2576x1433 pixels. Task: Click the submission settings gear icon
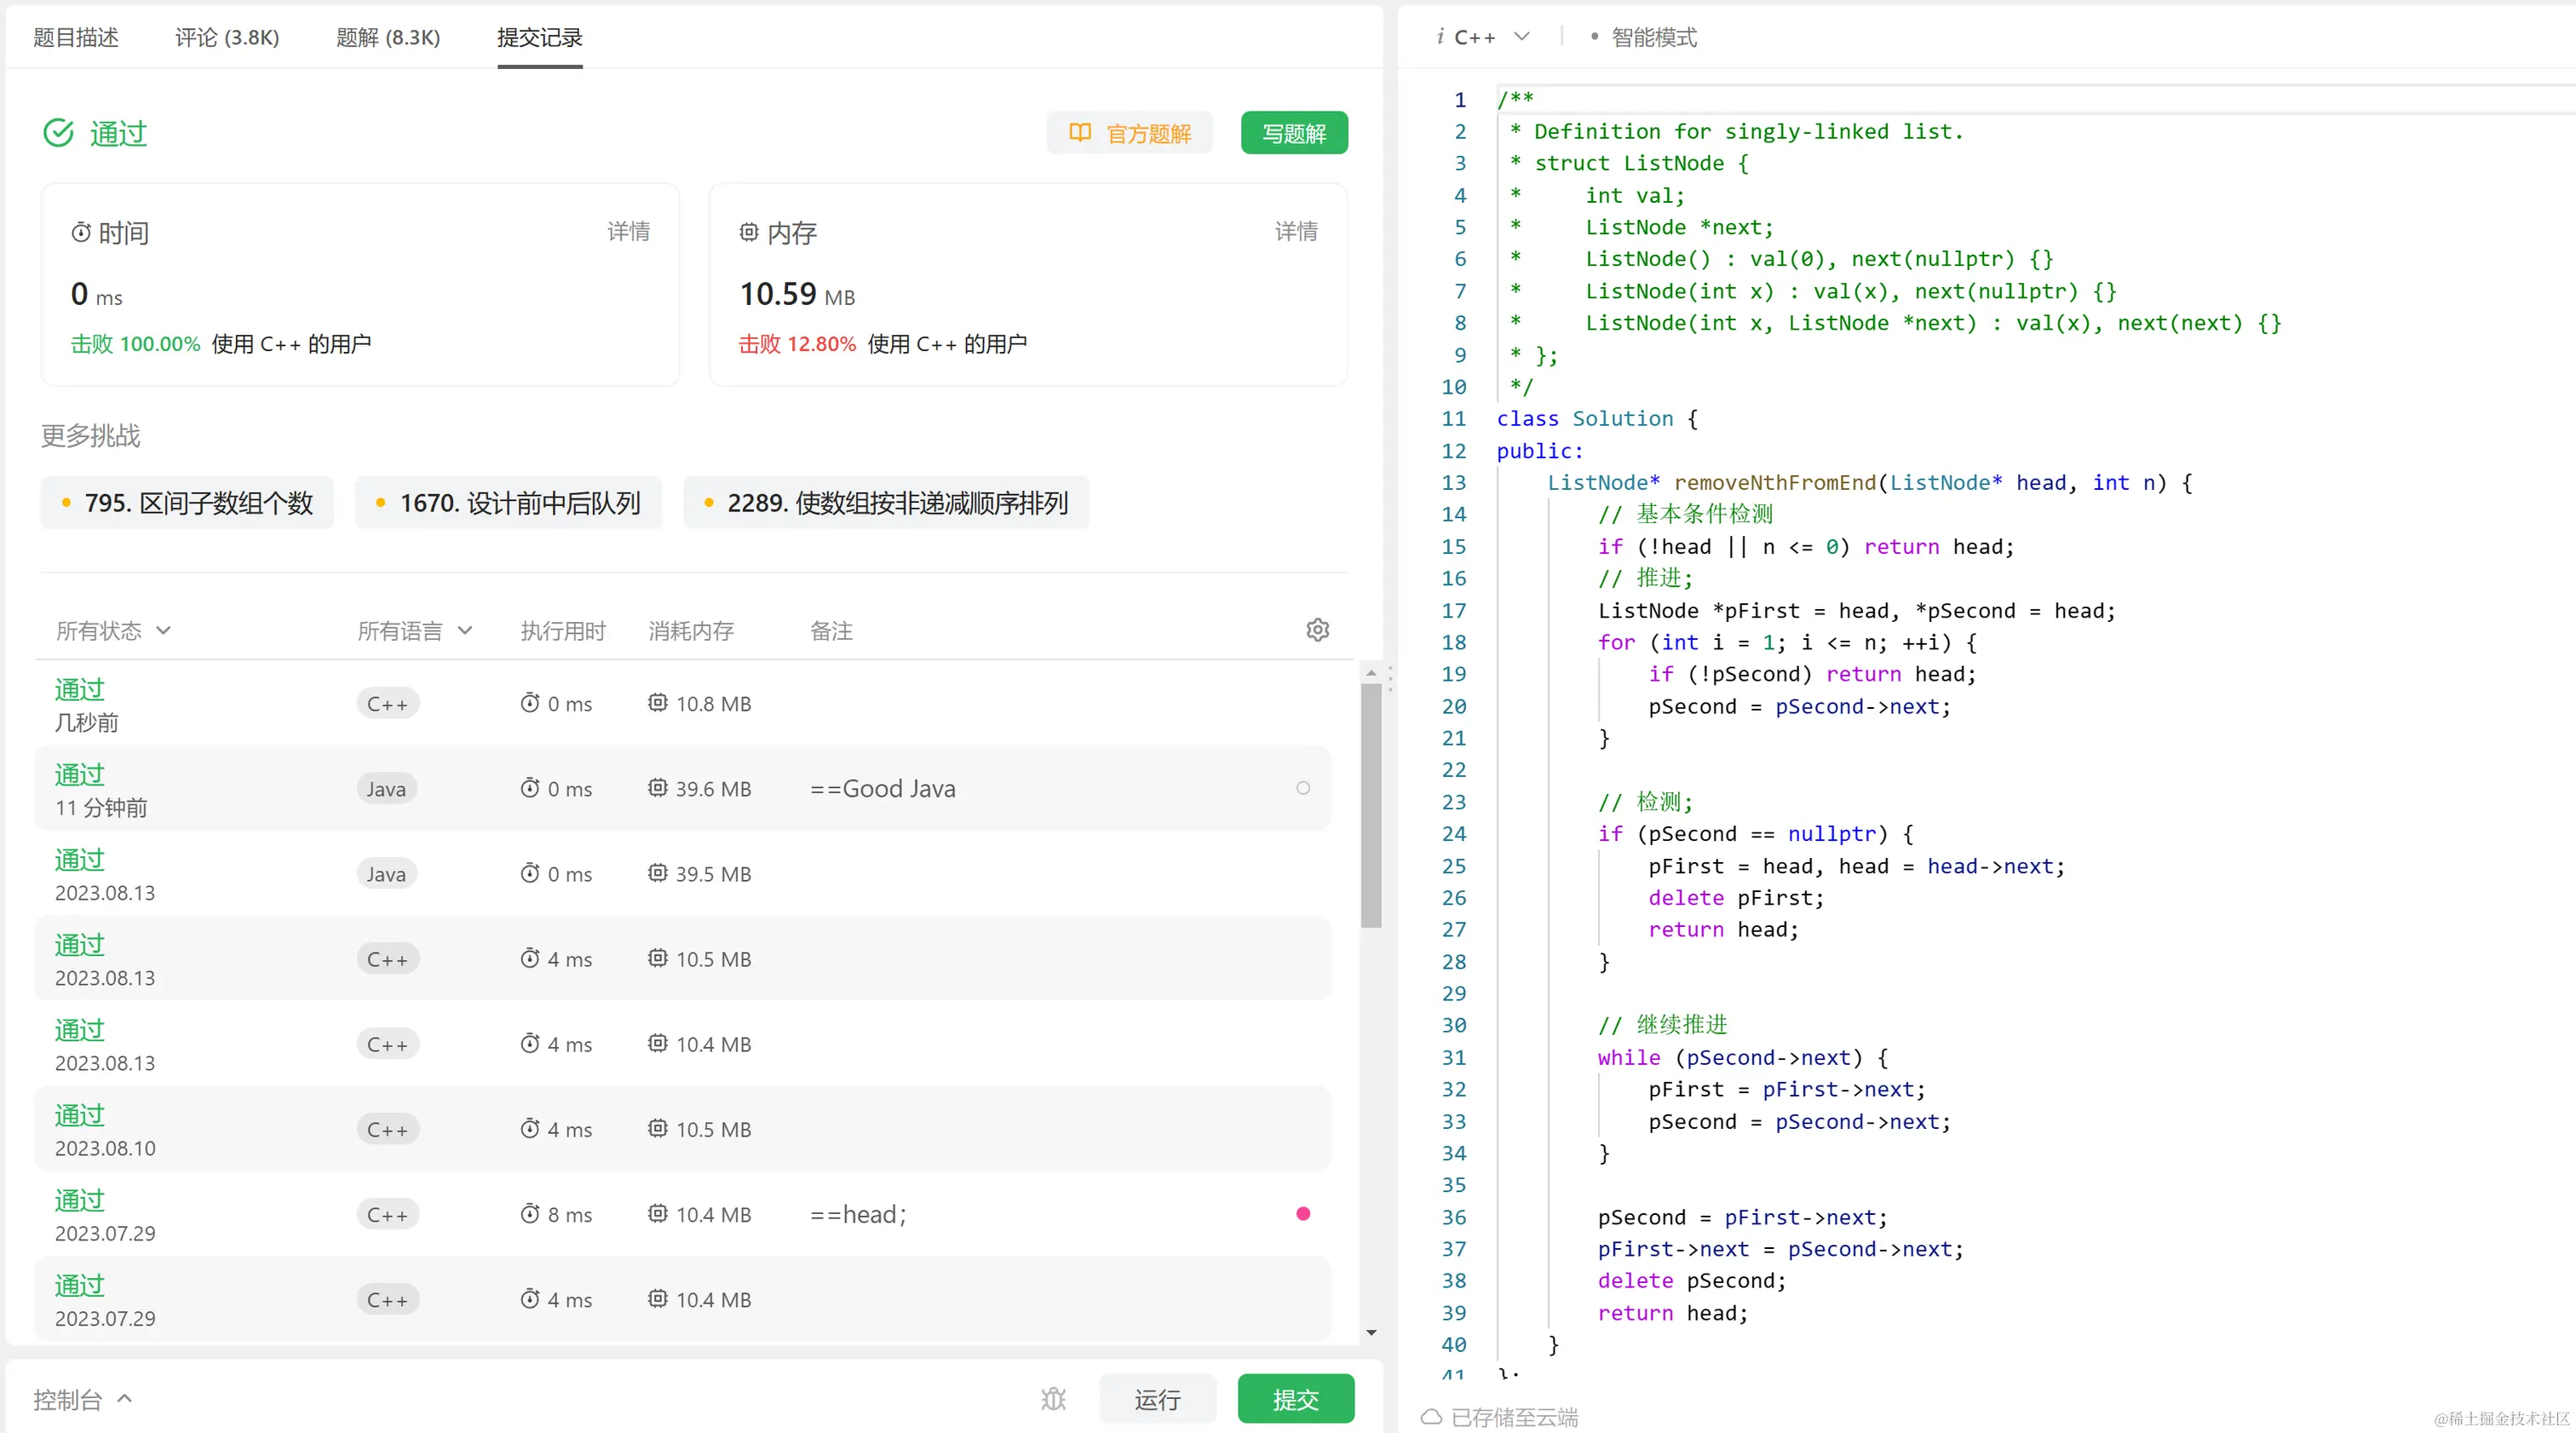(x=1317, y=630)
